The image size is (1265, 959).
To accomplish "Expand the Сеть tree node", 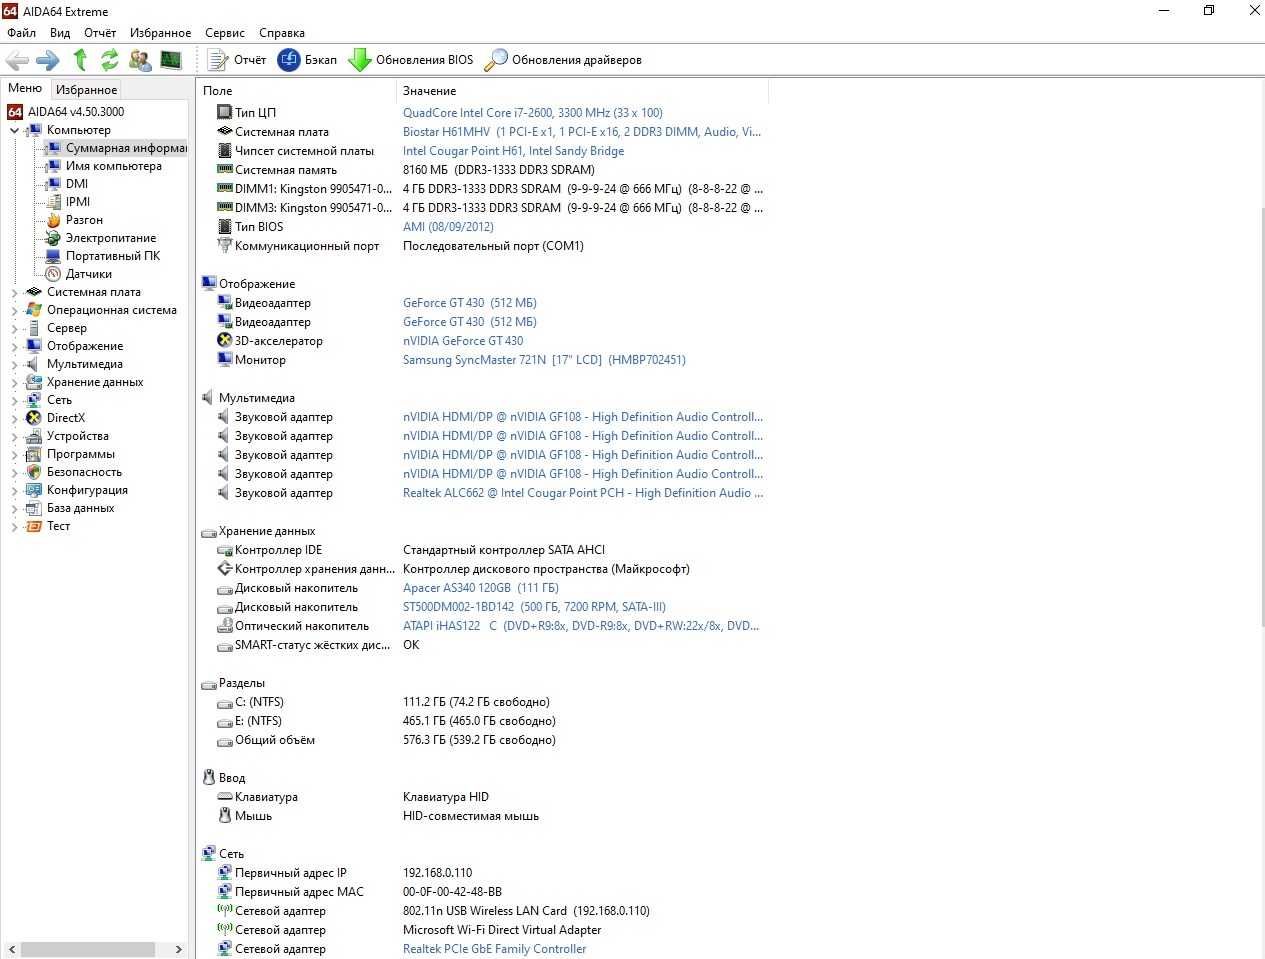I will pos(14,400).
